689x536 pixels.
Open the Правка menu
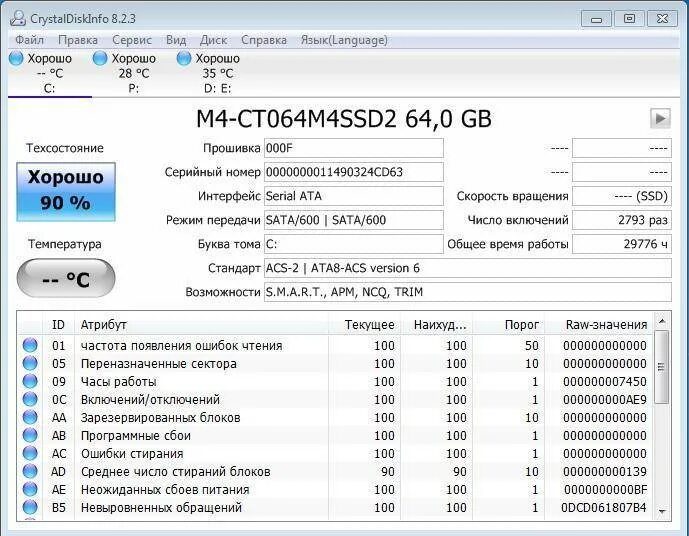[78, 40]
